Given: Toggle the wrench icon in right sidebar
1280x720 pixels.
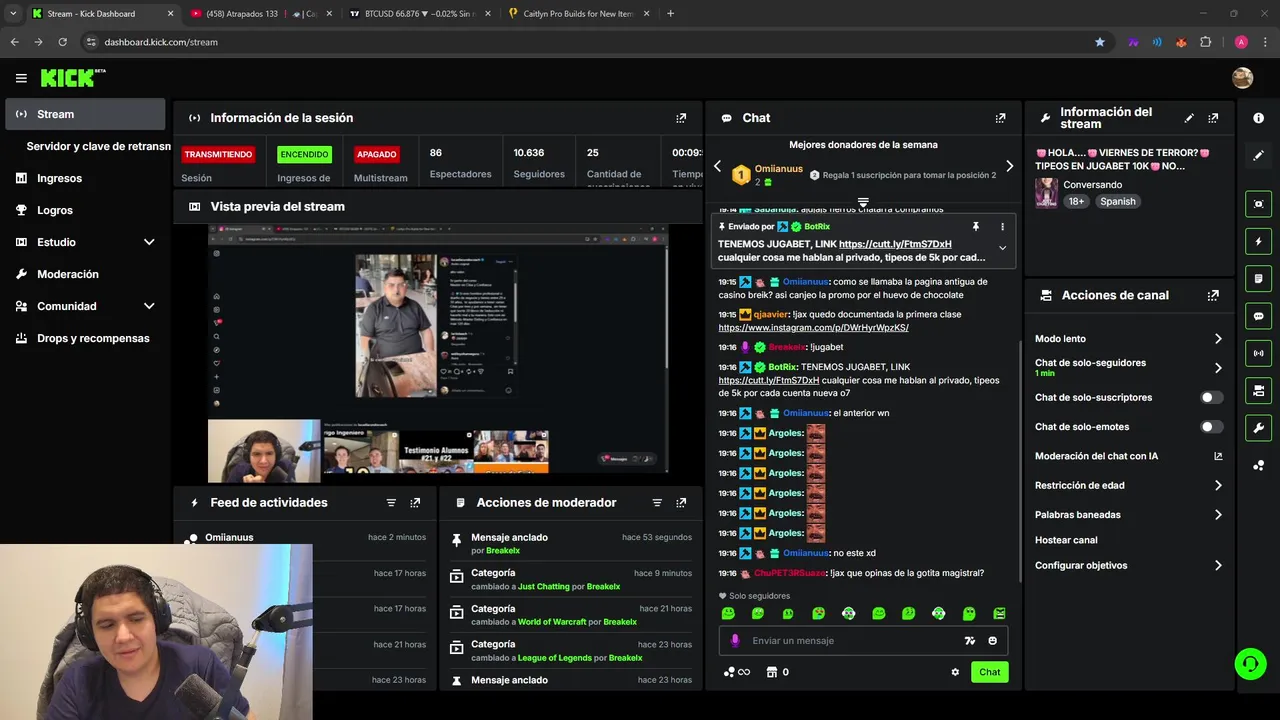Looking at the screenshot, I should pos(1258,428).
